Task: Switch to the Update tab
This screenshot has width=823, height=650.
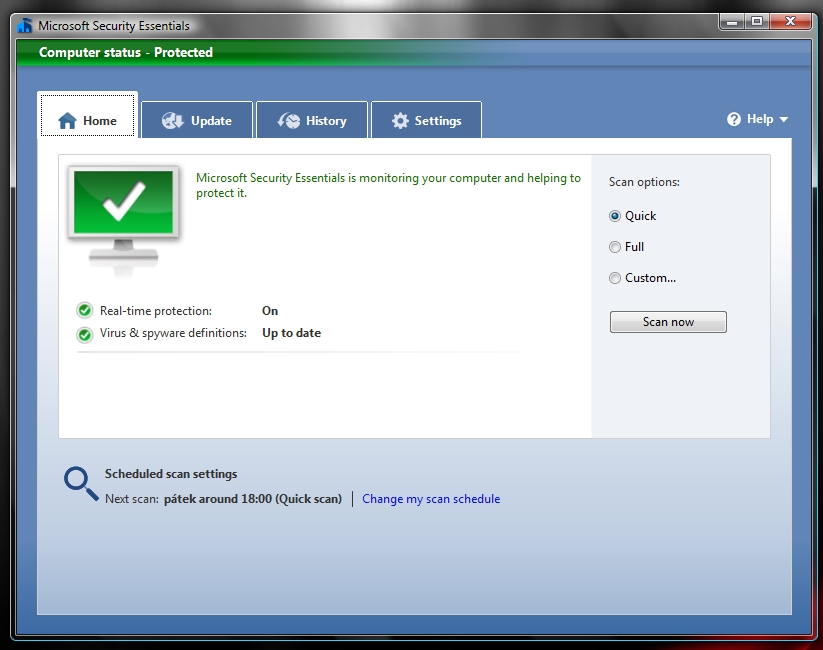Action: tap(197, 120)
